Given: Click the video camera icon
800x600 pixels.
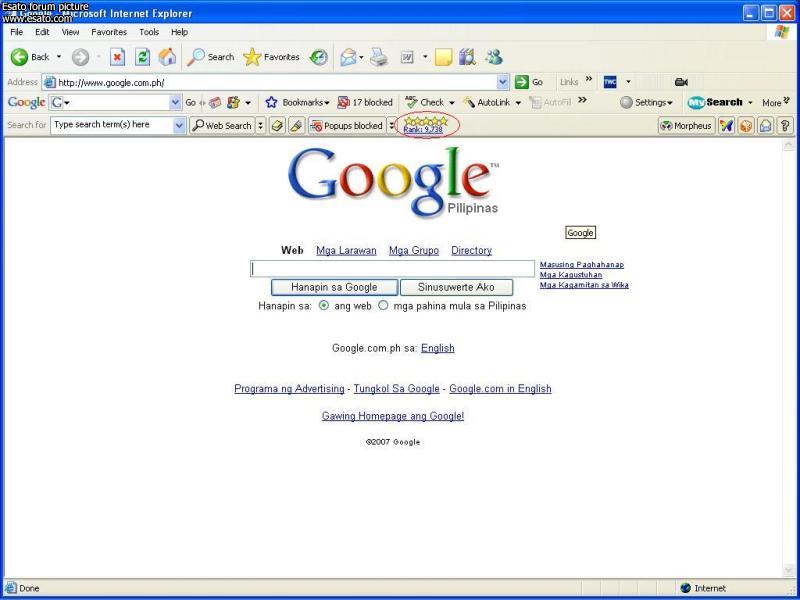Looking at the screenshot, I should (x=681, y=82).
